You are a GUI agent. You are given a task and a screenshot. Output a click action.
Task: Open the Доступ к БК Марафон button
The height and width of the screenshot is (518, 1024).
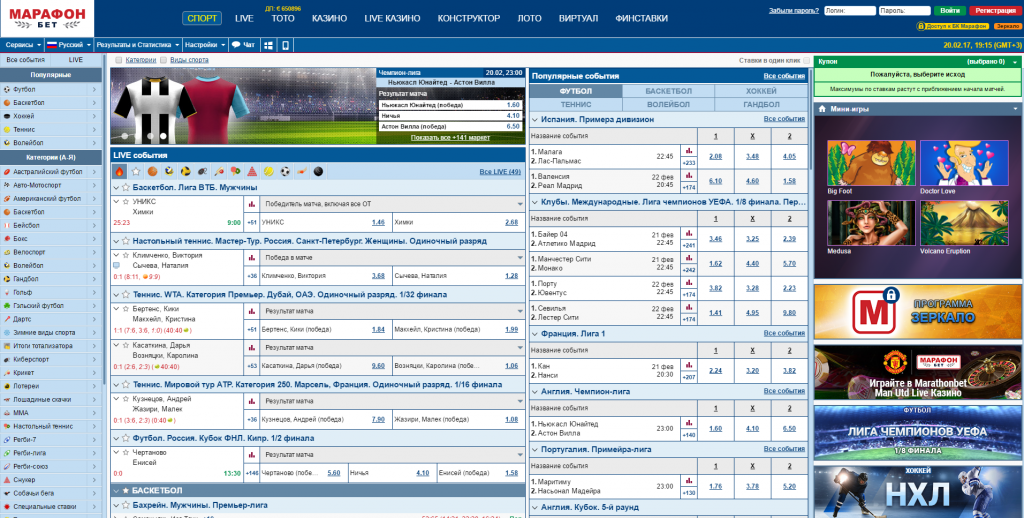(x=953, y=26)
